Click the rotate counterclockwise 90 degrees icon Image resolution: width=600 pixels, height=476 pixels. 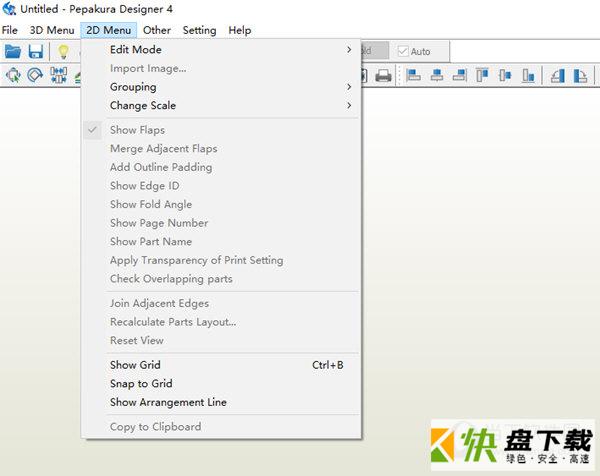558,75
